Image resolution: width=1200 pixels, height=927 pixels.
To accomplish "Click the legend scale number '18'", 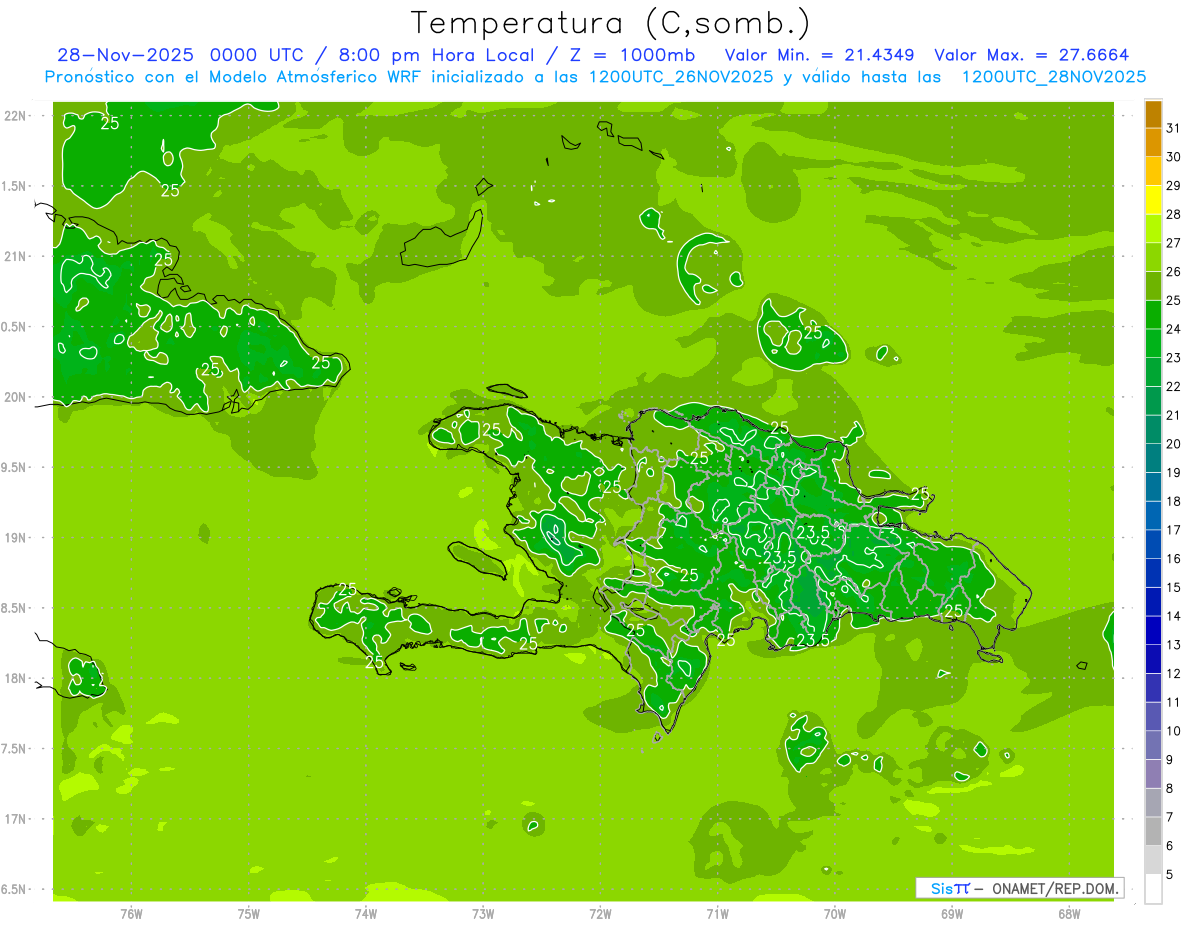I will [x=1174, y=502].
